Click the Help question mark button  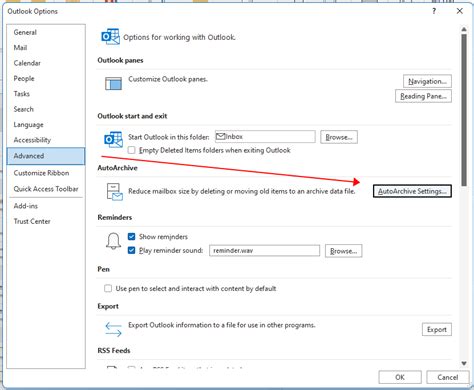coord(434,11)
